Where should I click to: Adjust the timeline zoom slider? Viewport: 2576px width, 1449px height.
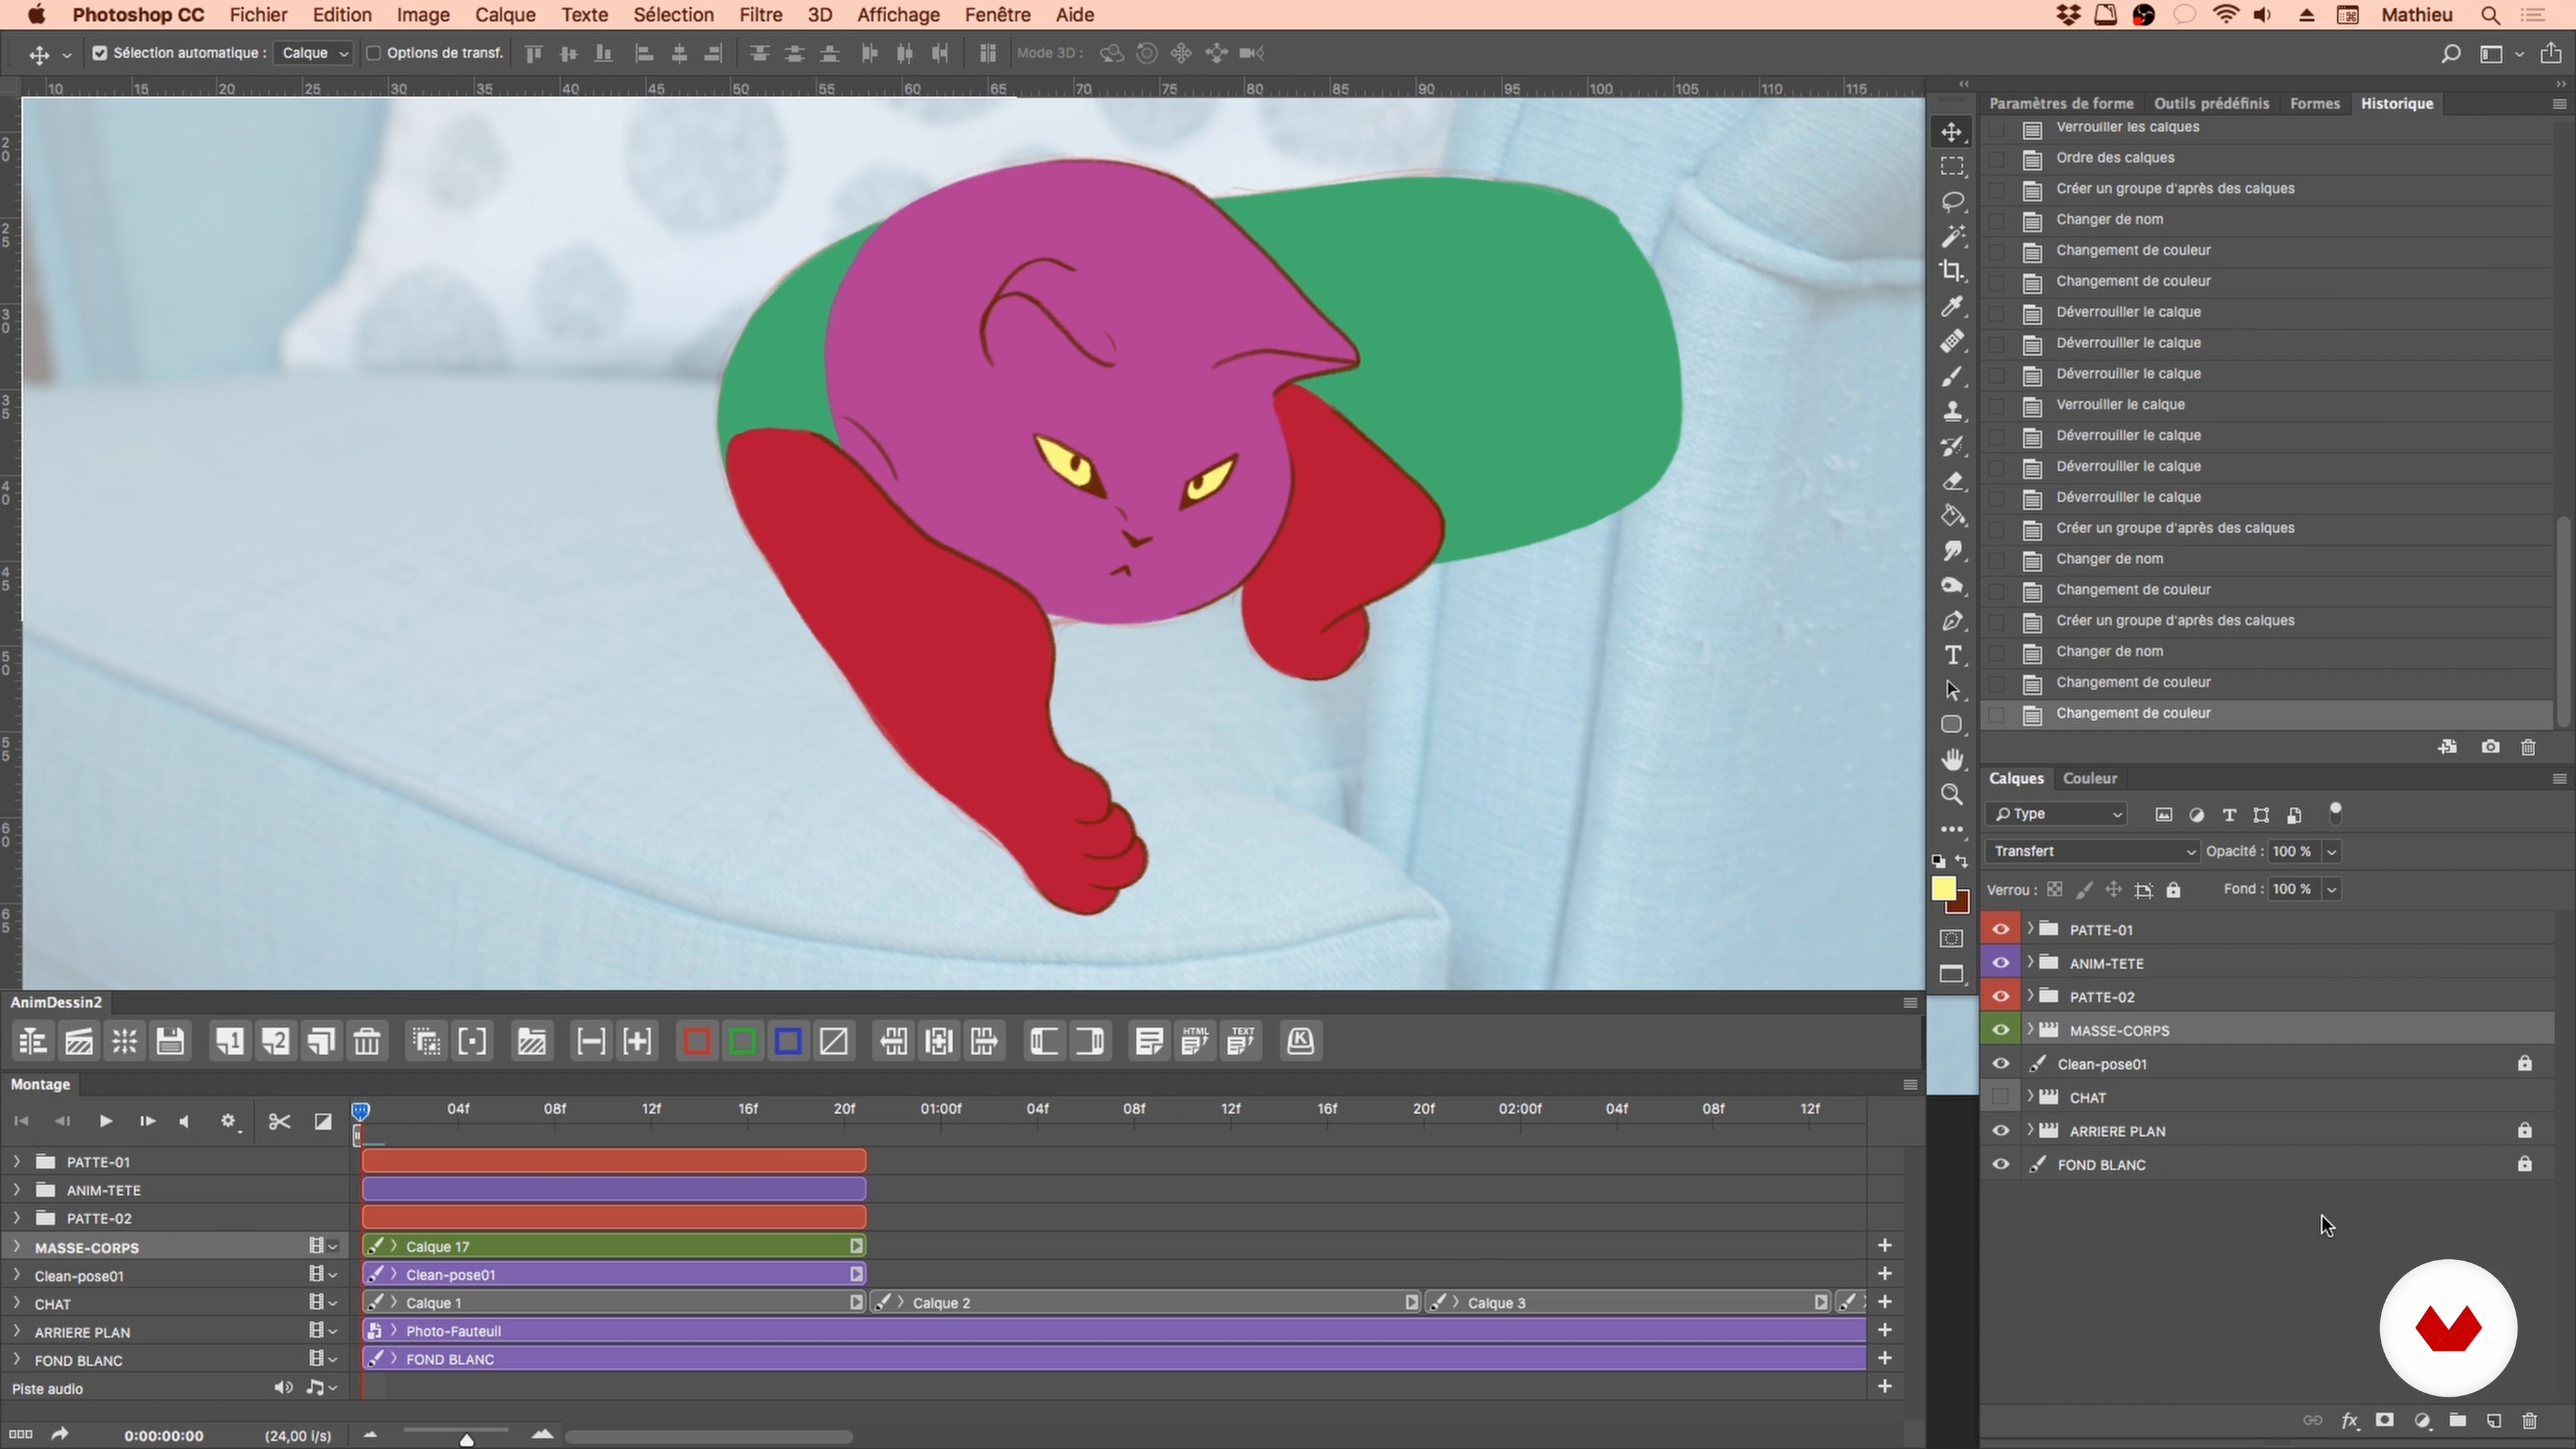click(x=466, y=1440)
